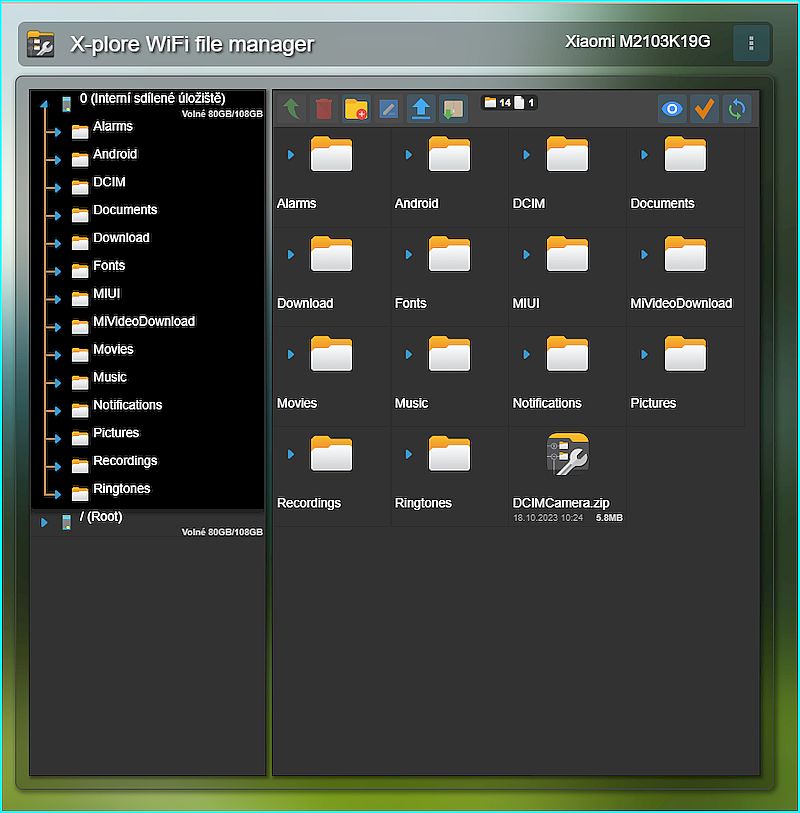This screenshot has width=800, height=813.
Task: Expand Download using its grid arrow
Action: (291, 255)
